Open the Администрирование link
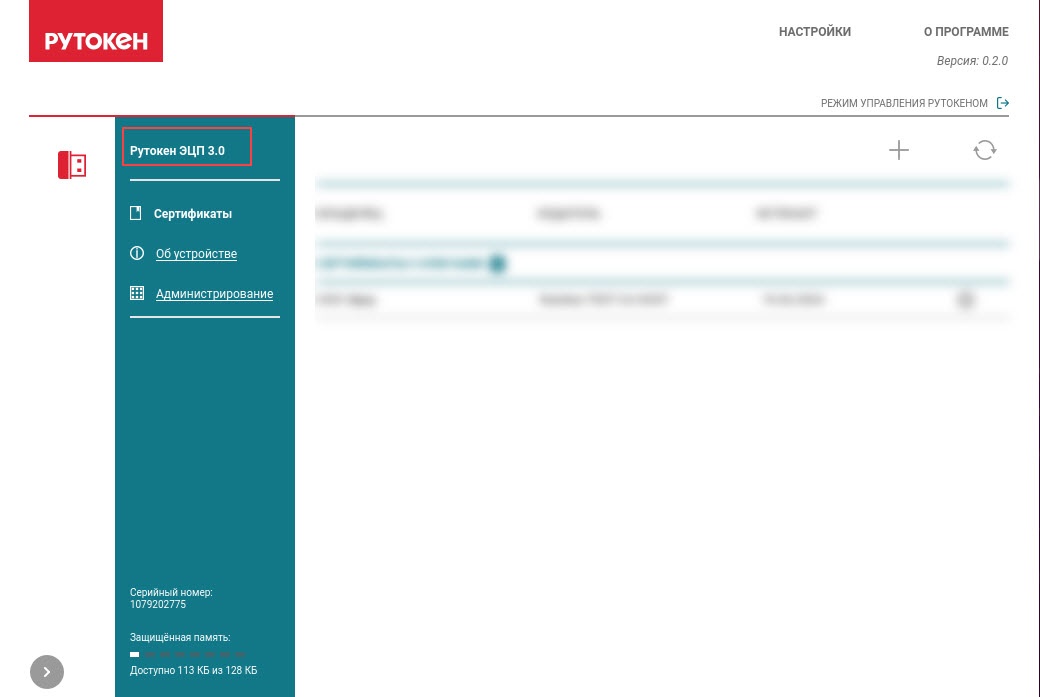 click(214, 294)
